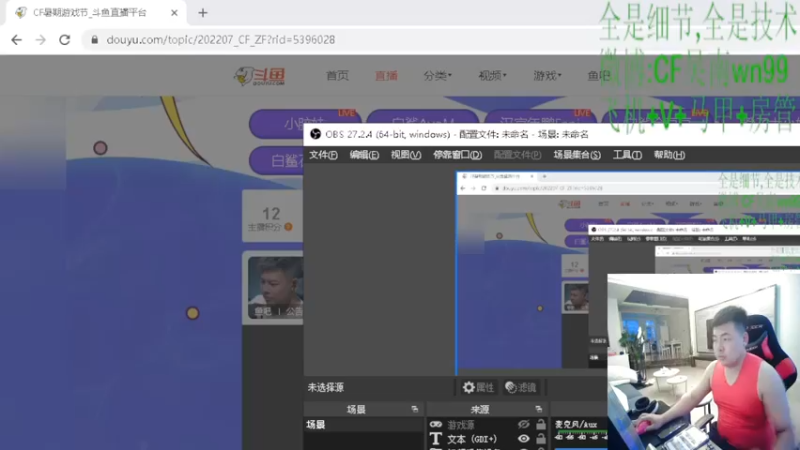Click the 主播积分 12 score box
800x450 pixels.
(x=272, y=216)
